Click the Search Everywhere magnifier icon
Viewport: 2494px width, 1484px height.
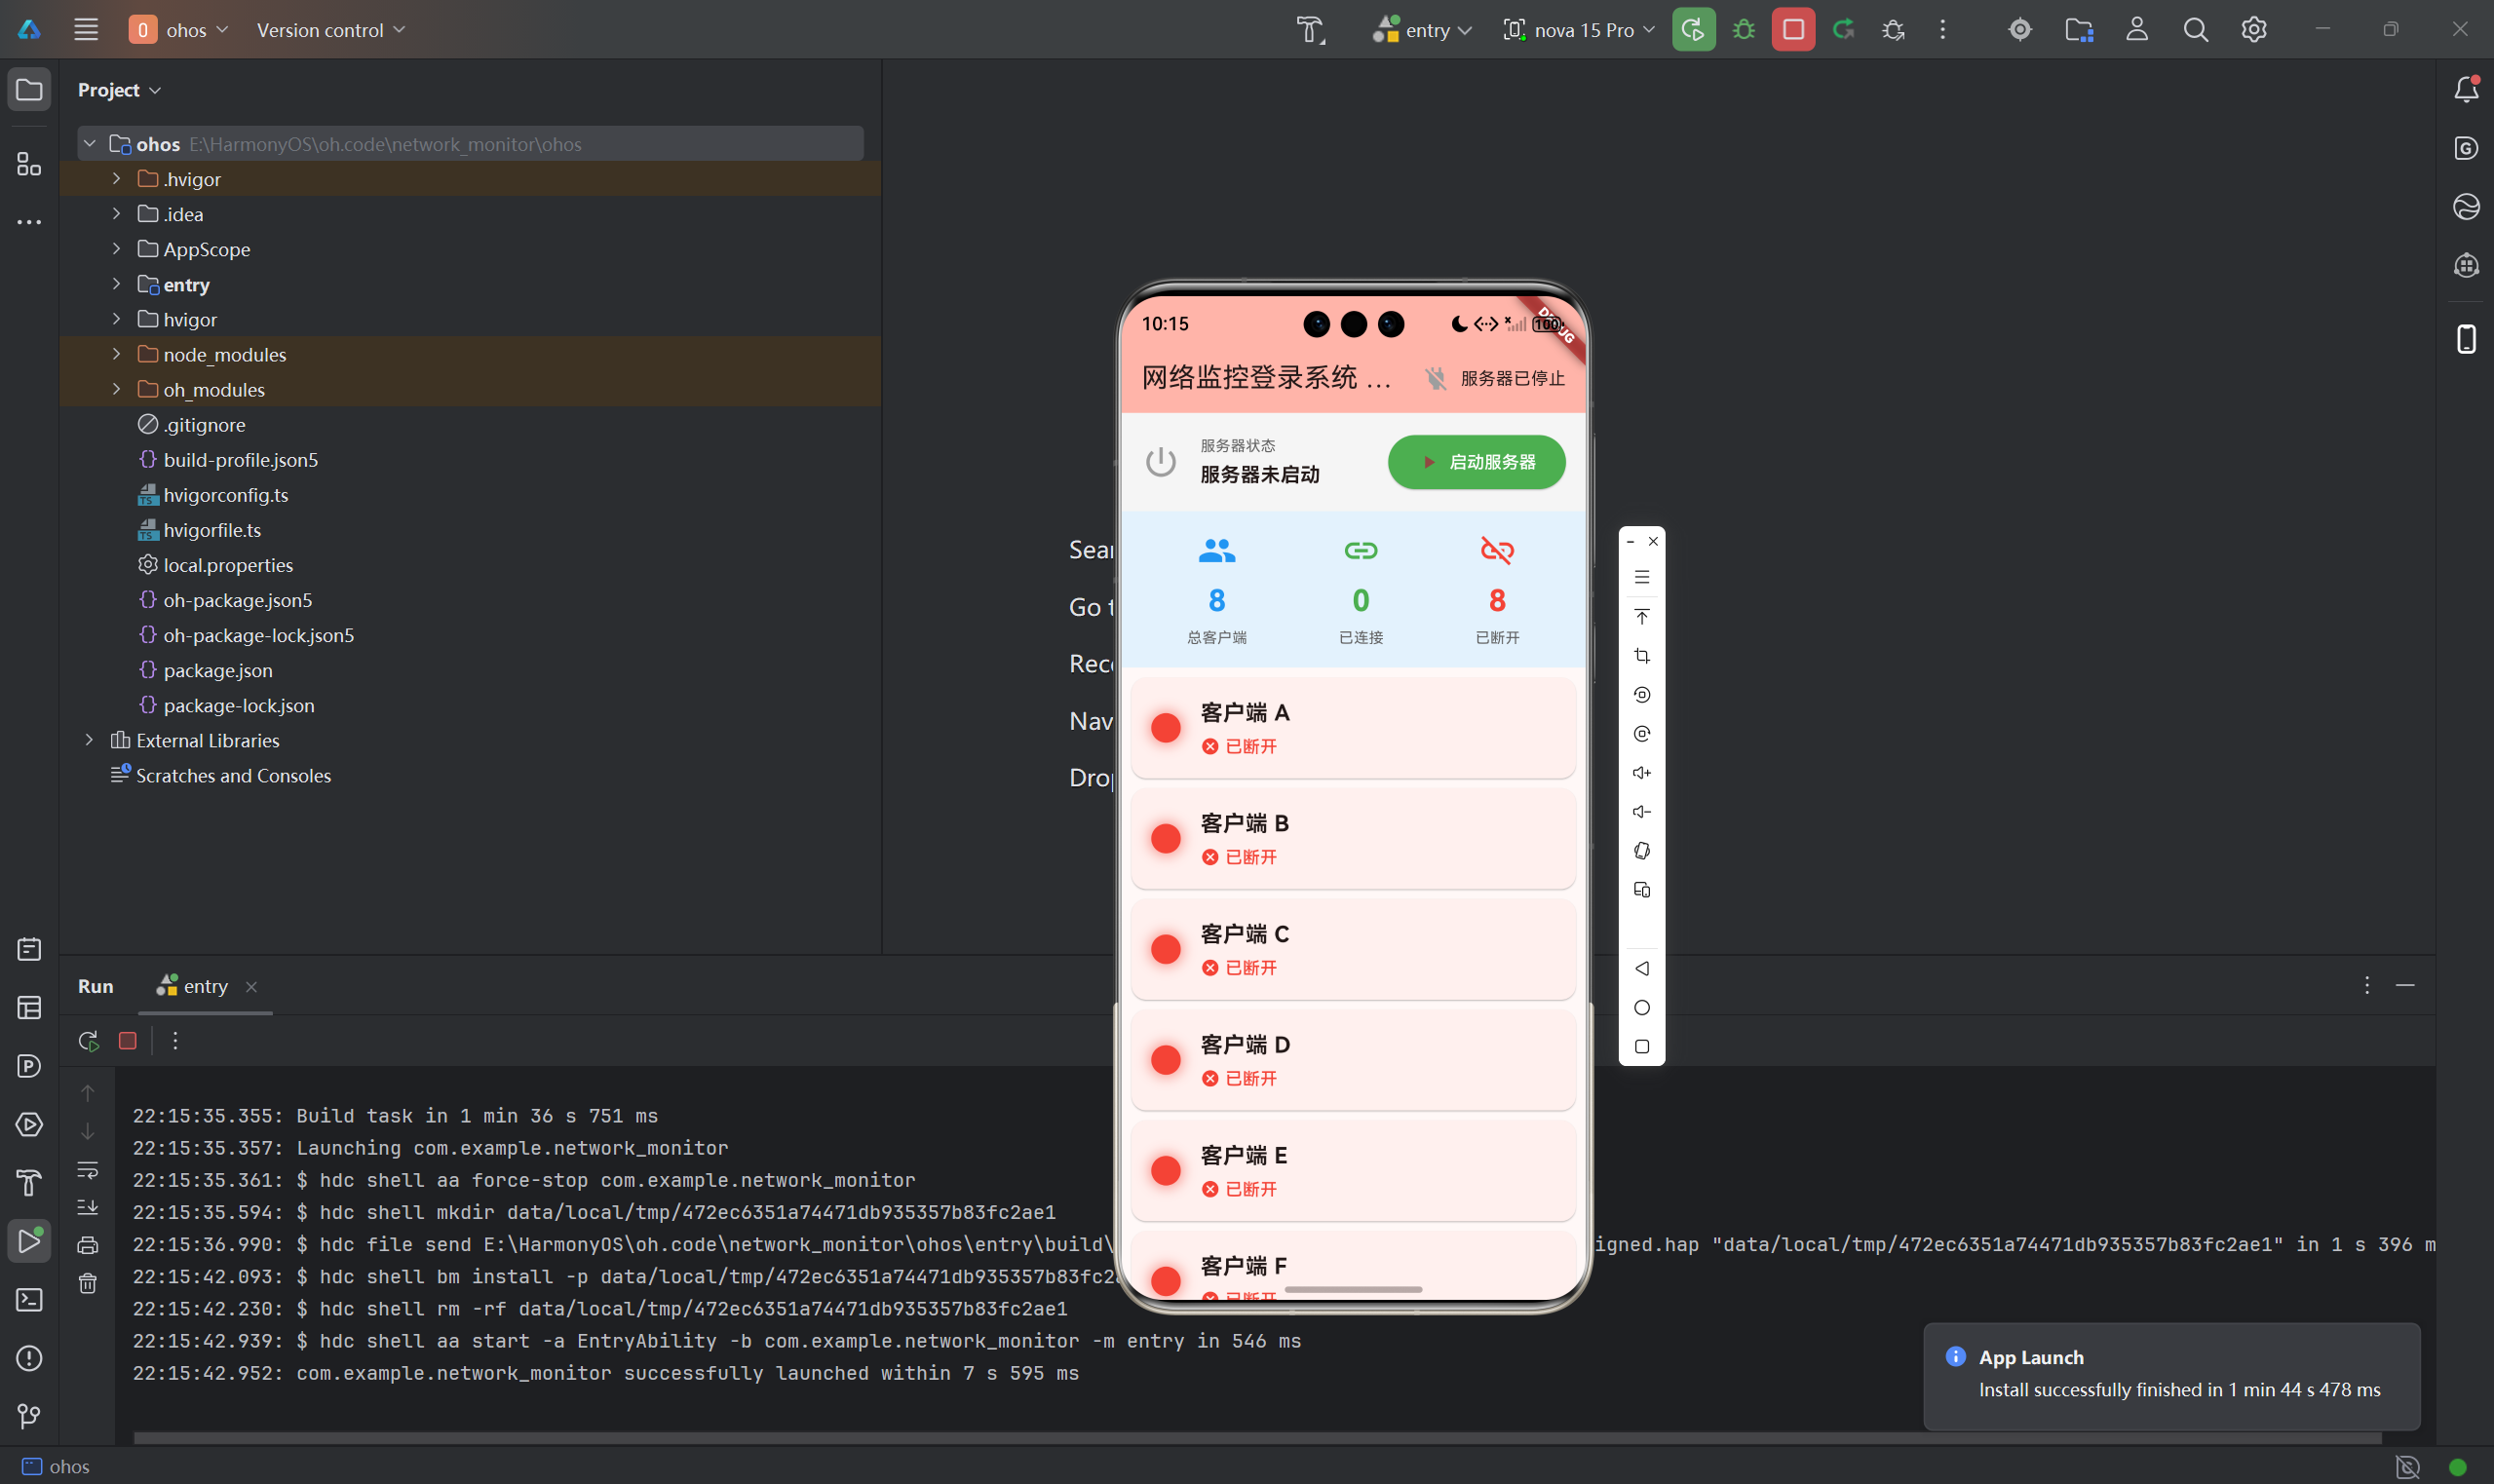coord(2195,30)
